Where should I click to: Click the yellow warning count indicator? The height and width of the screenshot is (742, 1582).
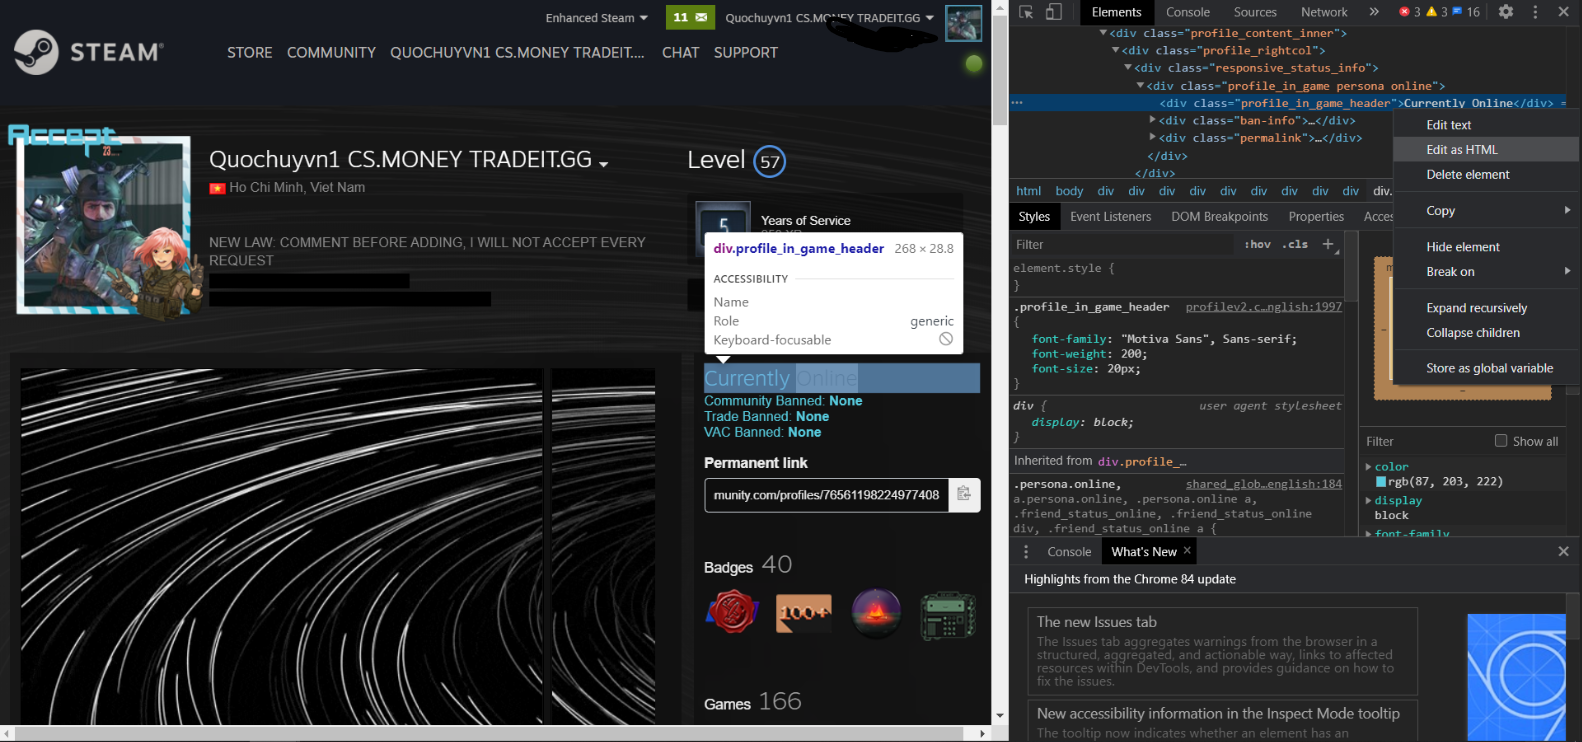(x=1437, y=12)
